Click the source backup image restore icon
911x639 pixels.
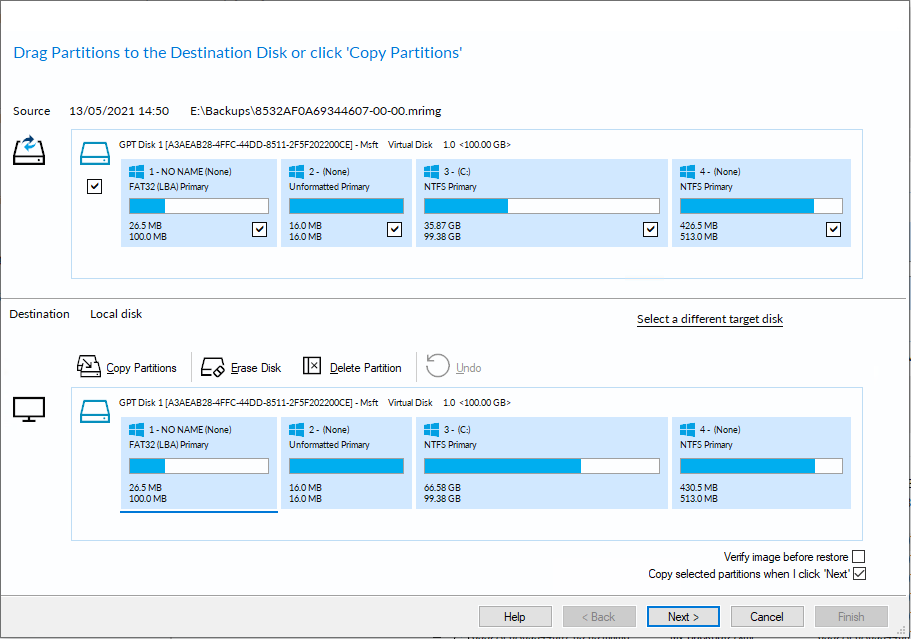coord(29,150)
